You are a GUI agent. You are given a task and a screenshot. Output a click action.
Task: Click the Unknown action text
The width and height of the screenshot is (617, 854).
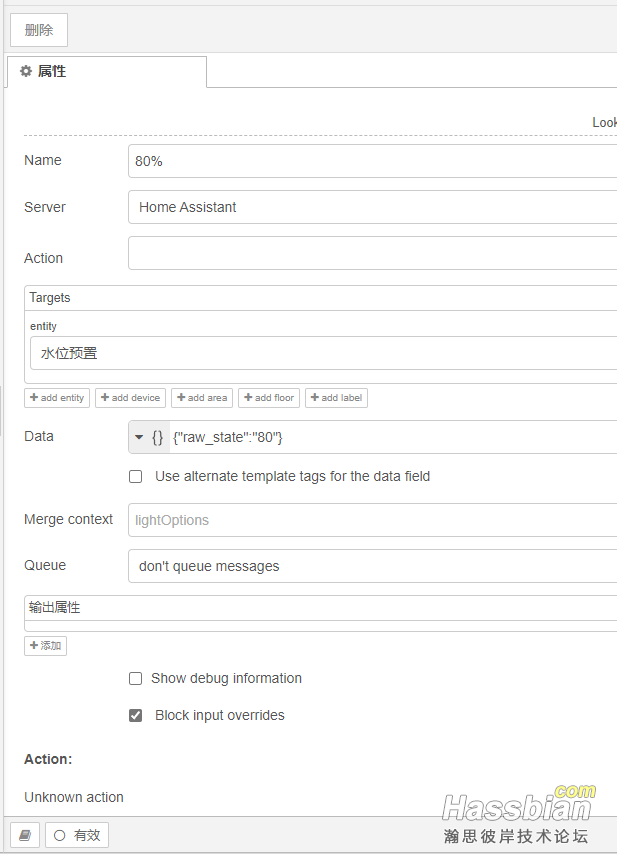tap(74, 797)
